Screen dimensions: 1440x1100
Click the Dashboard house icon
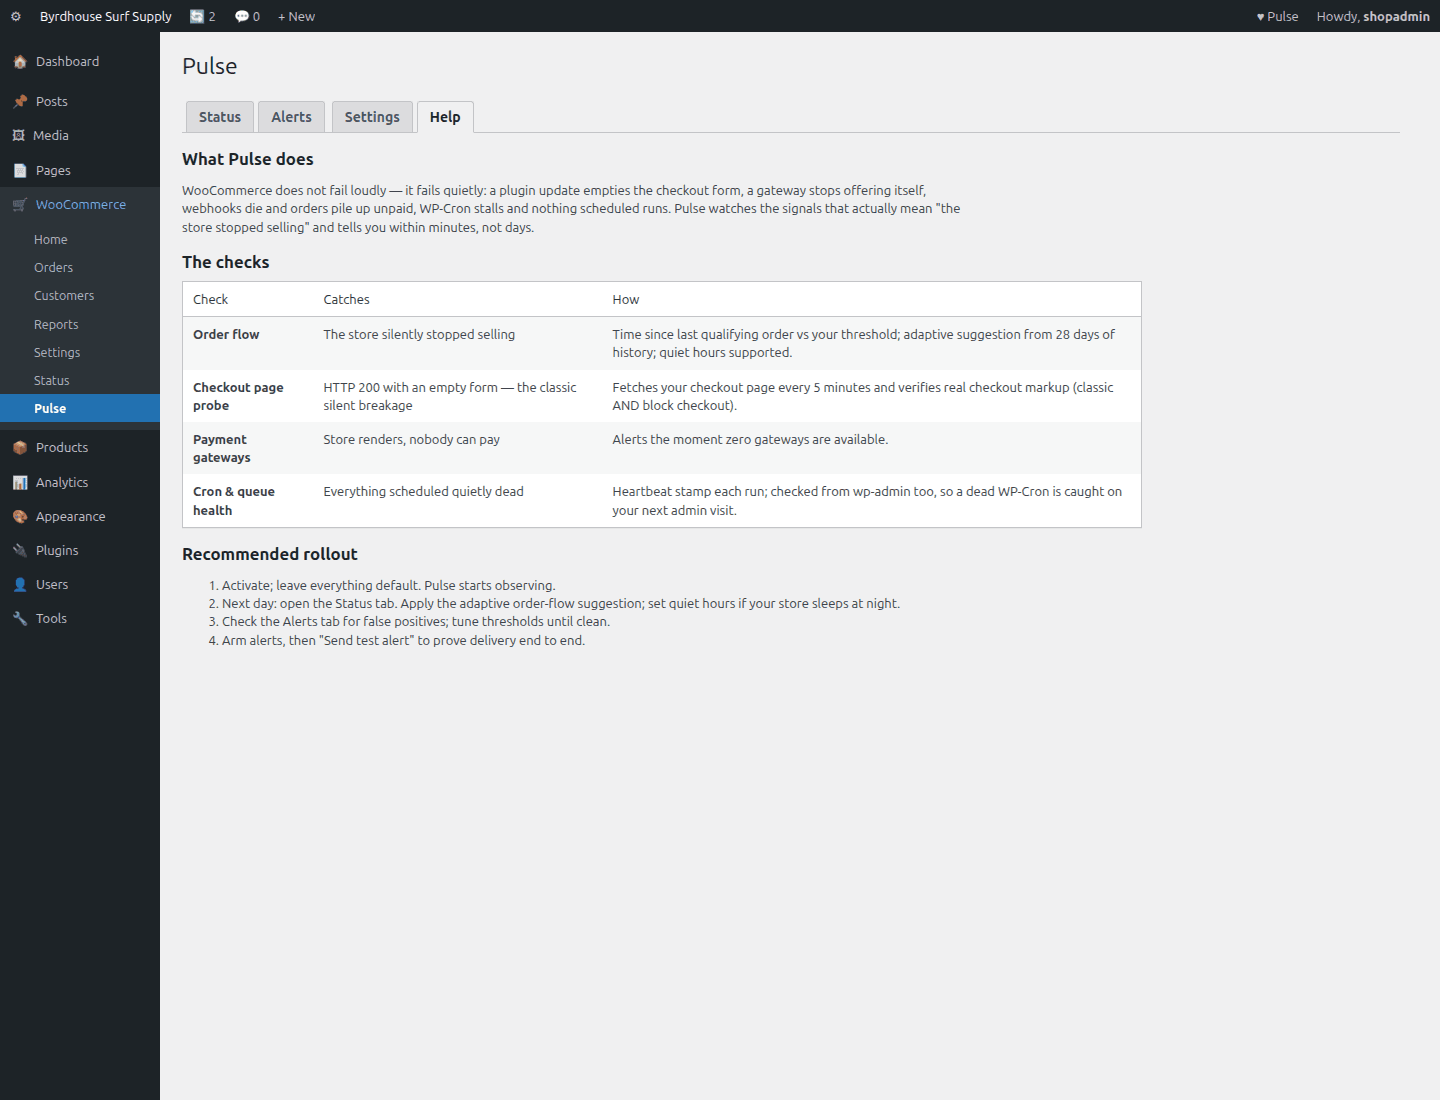(x=20, y=62)
